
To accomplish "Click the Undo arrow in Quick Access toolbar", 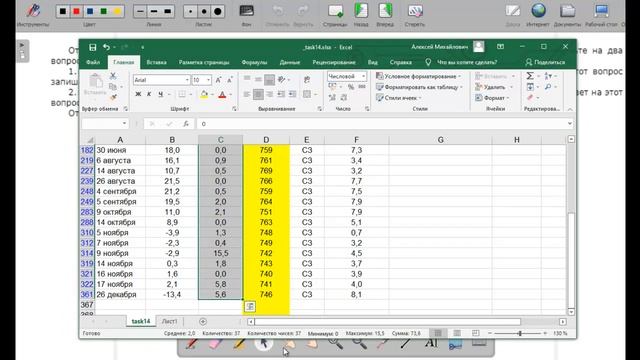I will point(107,47).
